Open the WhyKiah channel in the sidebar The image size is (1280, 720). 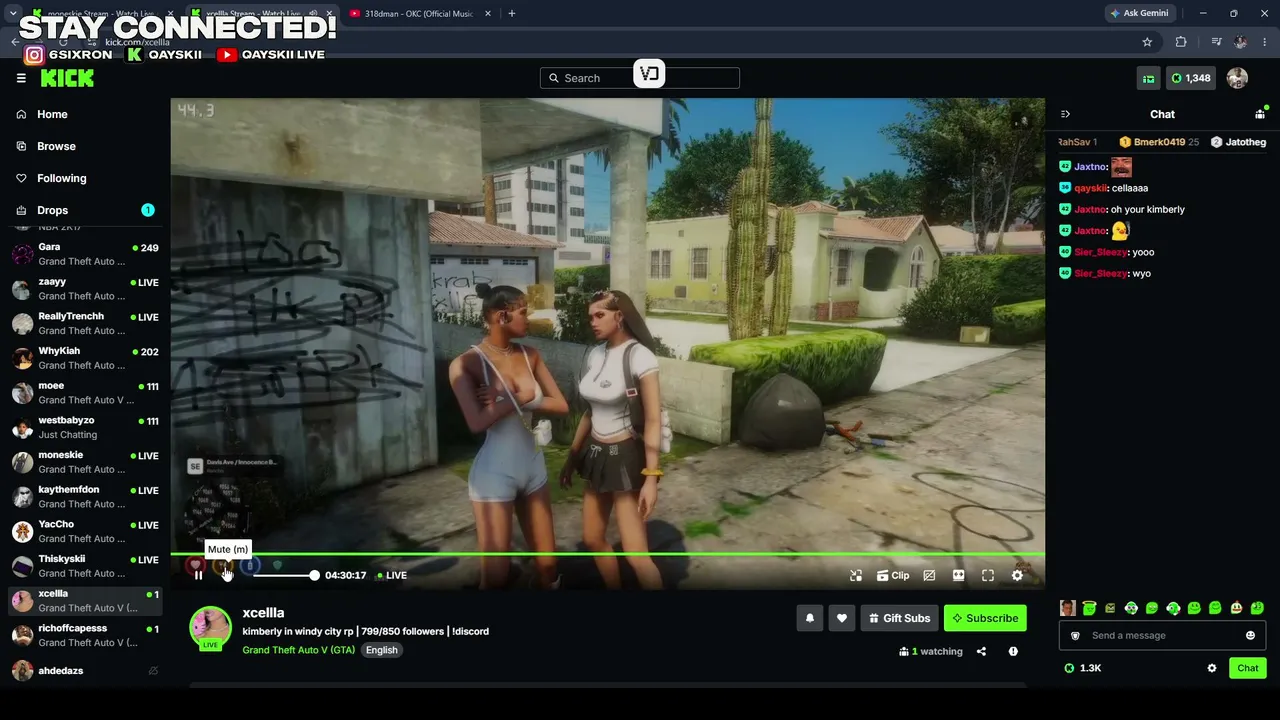(x=85, y=358)
